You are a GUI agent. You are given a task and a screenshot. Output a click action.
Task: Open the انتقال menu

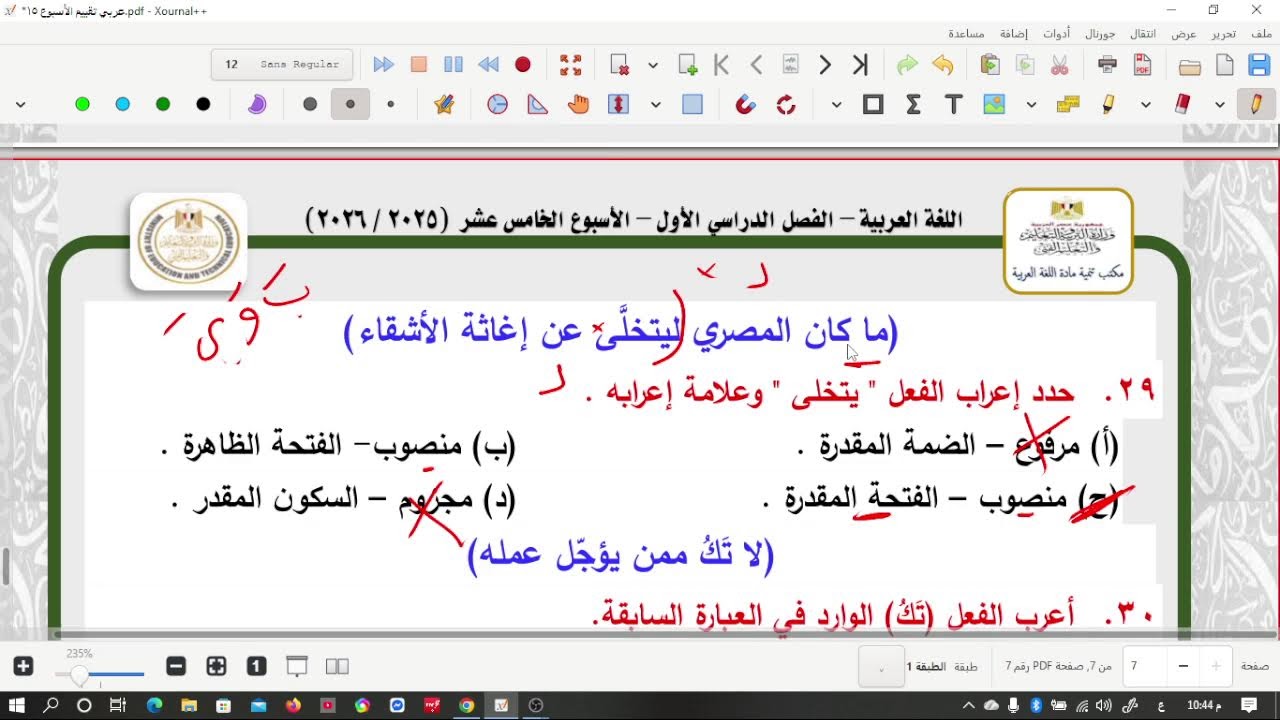1142,33
